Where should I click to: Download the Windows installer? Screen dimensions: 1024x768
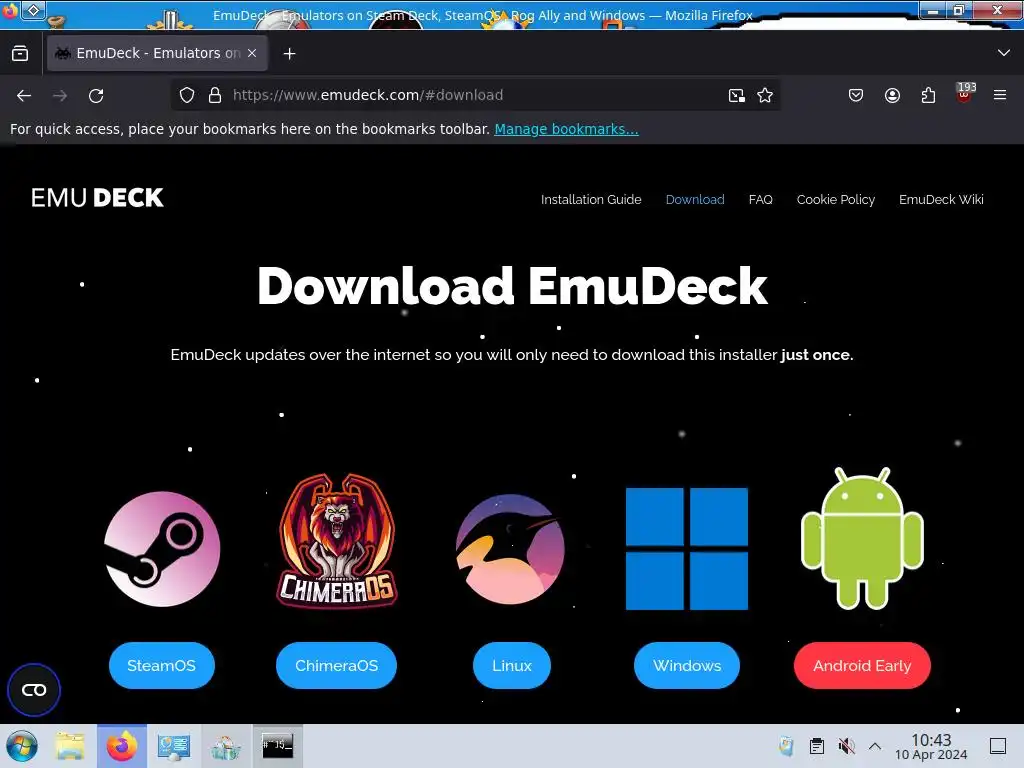687,665
